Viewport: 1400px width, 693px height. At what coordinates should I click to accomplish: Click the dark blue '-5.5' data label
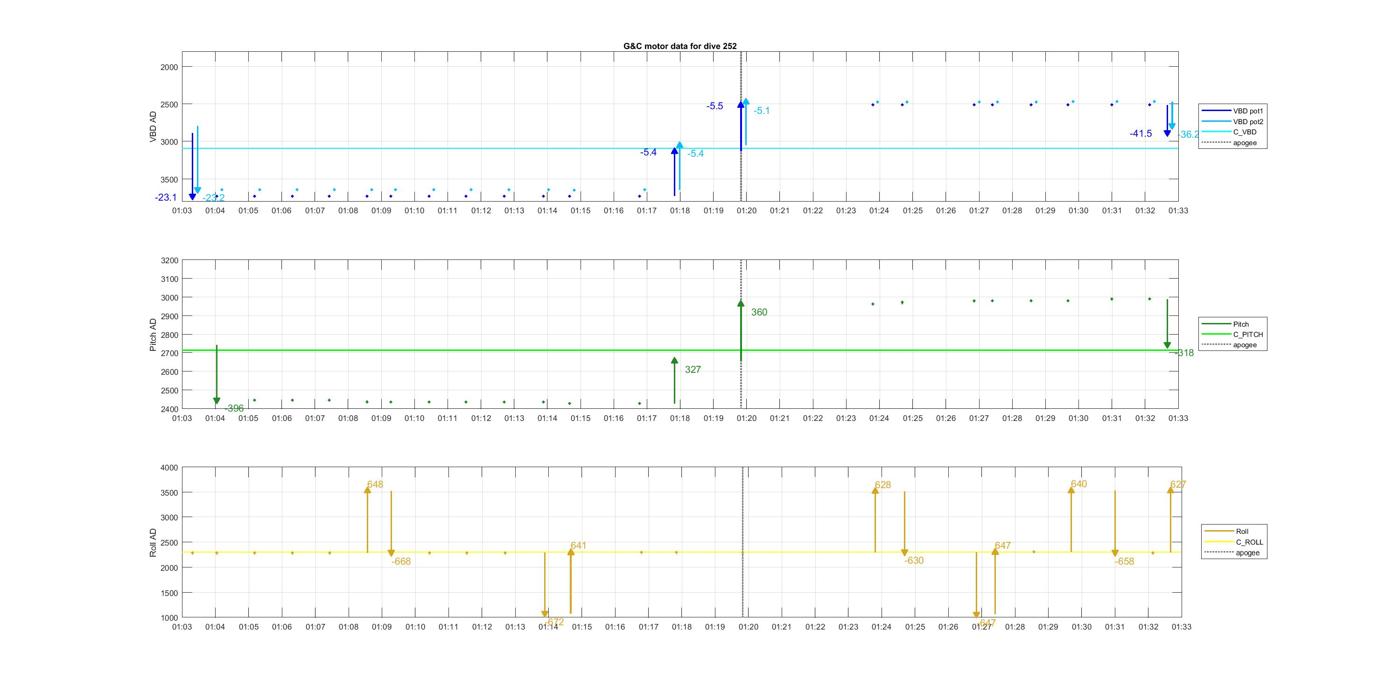[x=714, y=106]
